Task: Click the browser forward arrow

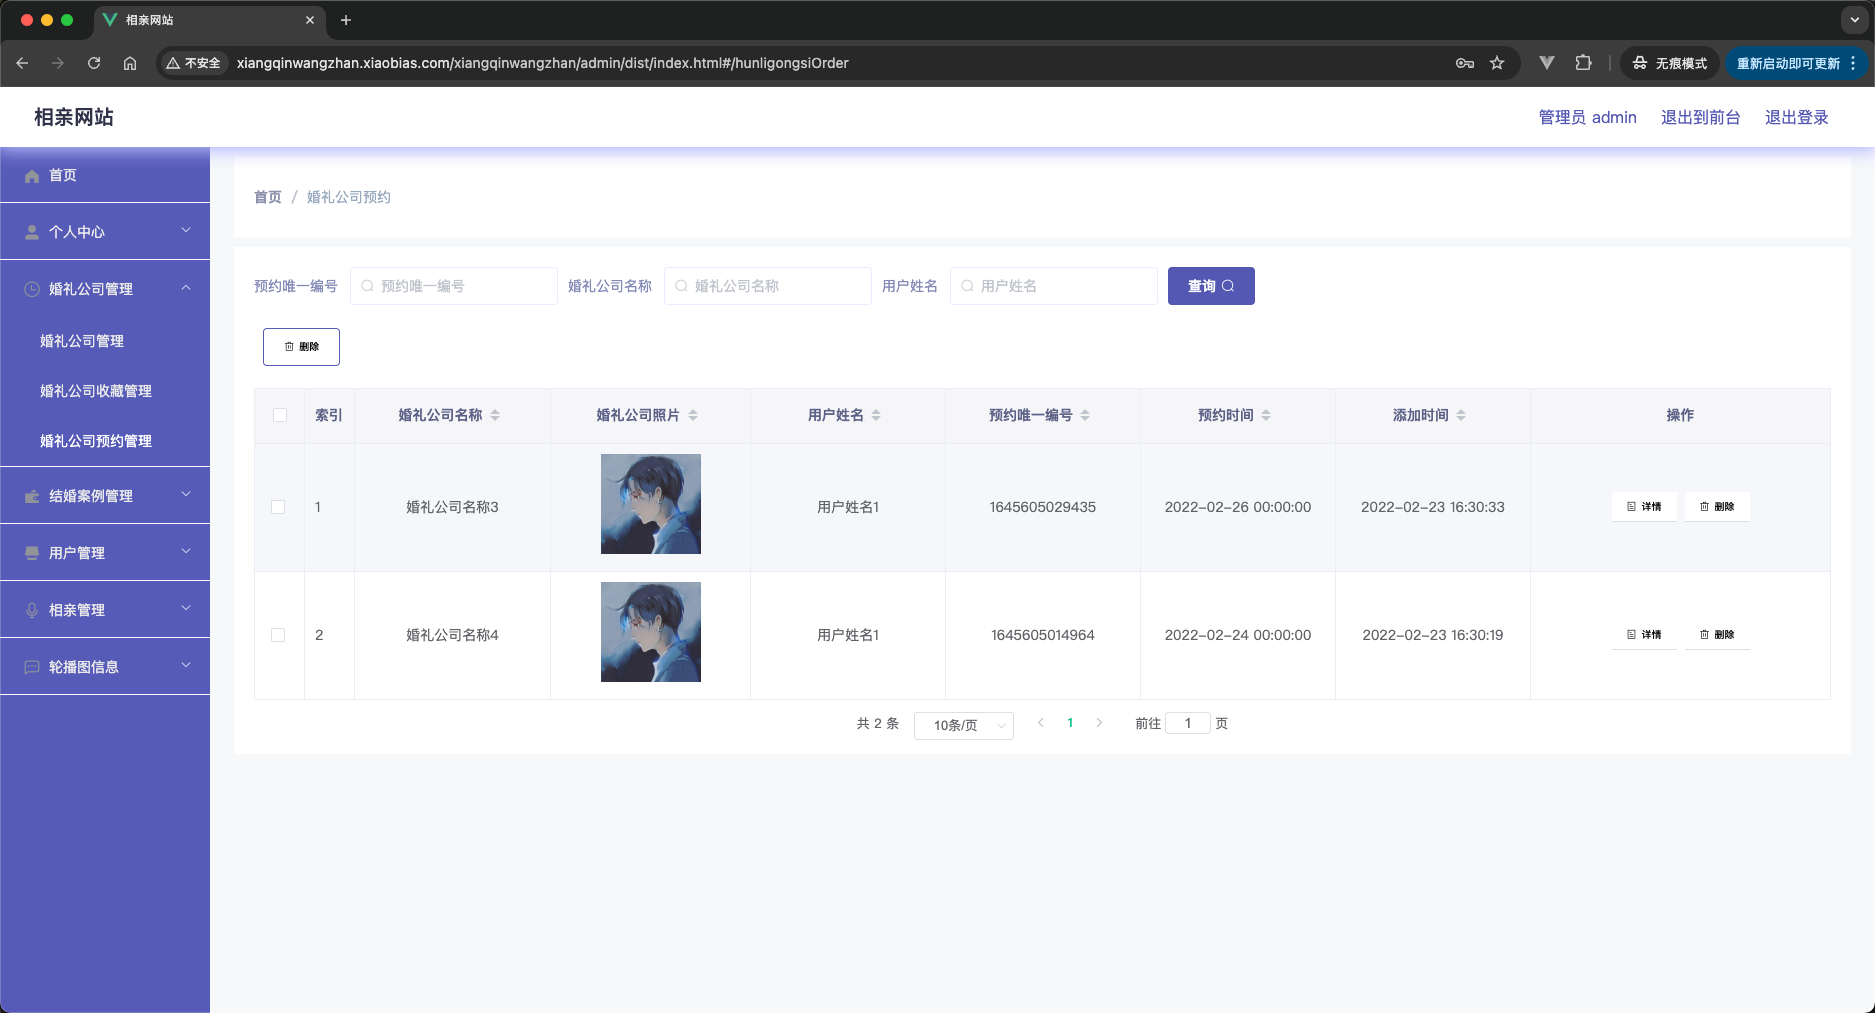Action: [x=58, y=63]
